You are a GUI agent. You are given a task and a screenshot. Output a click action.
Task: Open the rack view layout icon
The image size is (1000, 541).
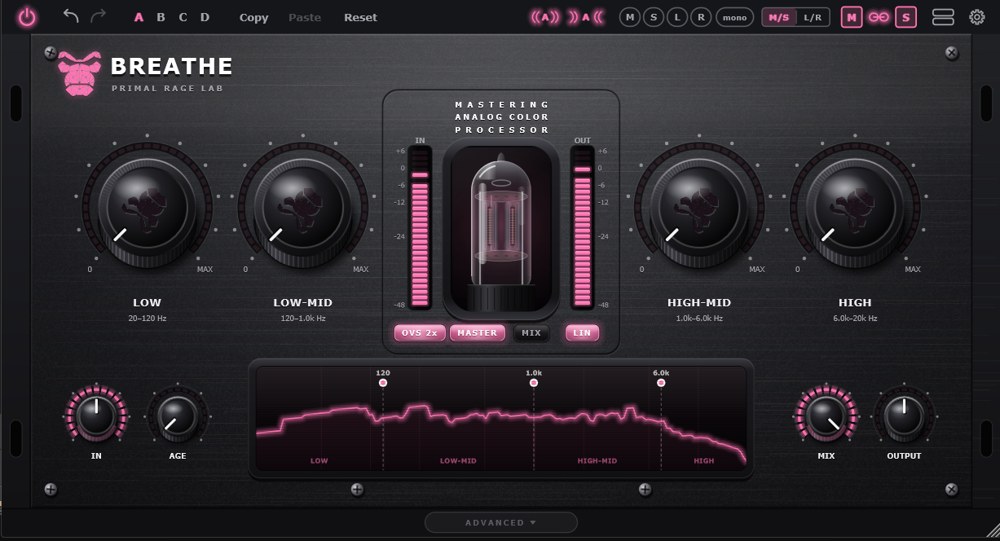point(943,17)
